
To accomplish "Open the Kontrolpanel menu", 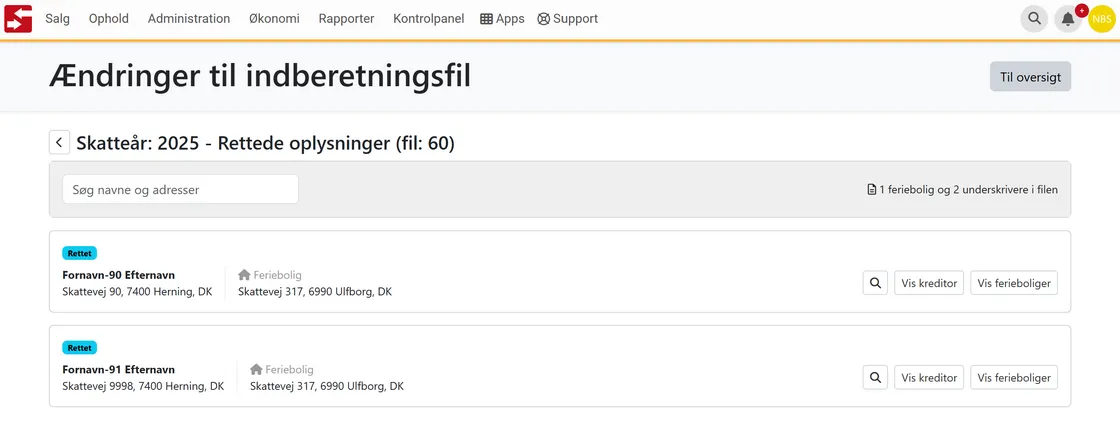I will coord(429,19).
